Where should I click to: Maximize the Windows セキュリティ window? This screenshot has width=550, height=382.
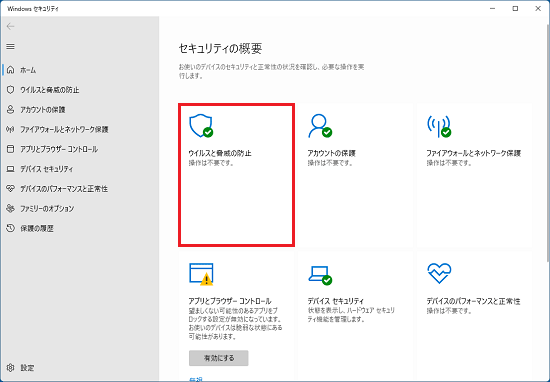pyautogui.click(x=515, y=9)
